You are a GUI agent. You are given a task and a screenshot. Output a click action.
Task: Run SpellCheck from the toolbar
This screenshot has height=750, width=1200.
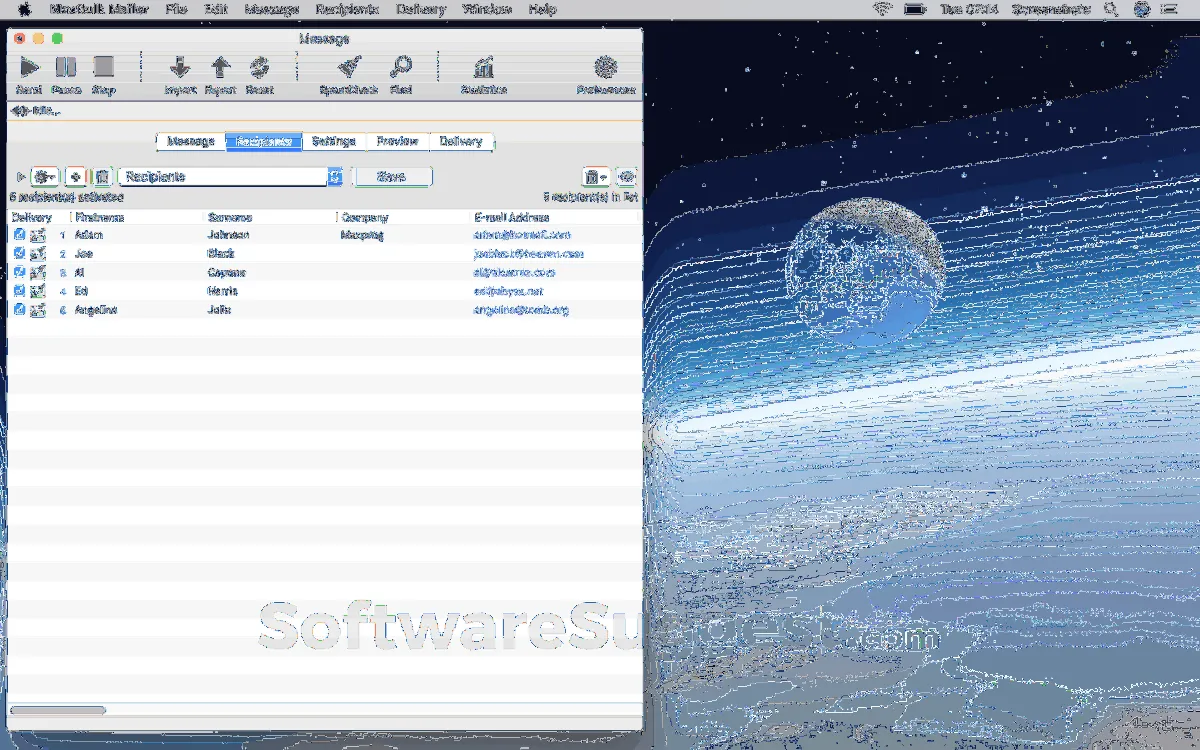click(349, 68)
